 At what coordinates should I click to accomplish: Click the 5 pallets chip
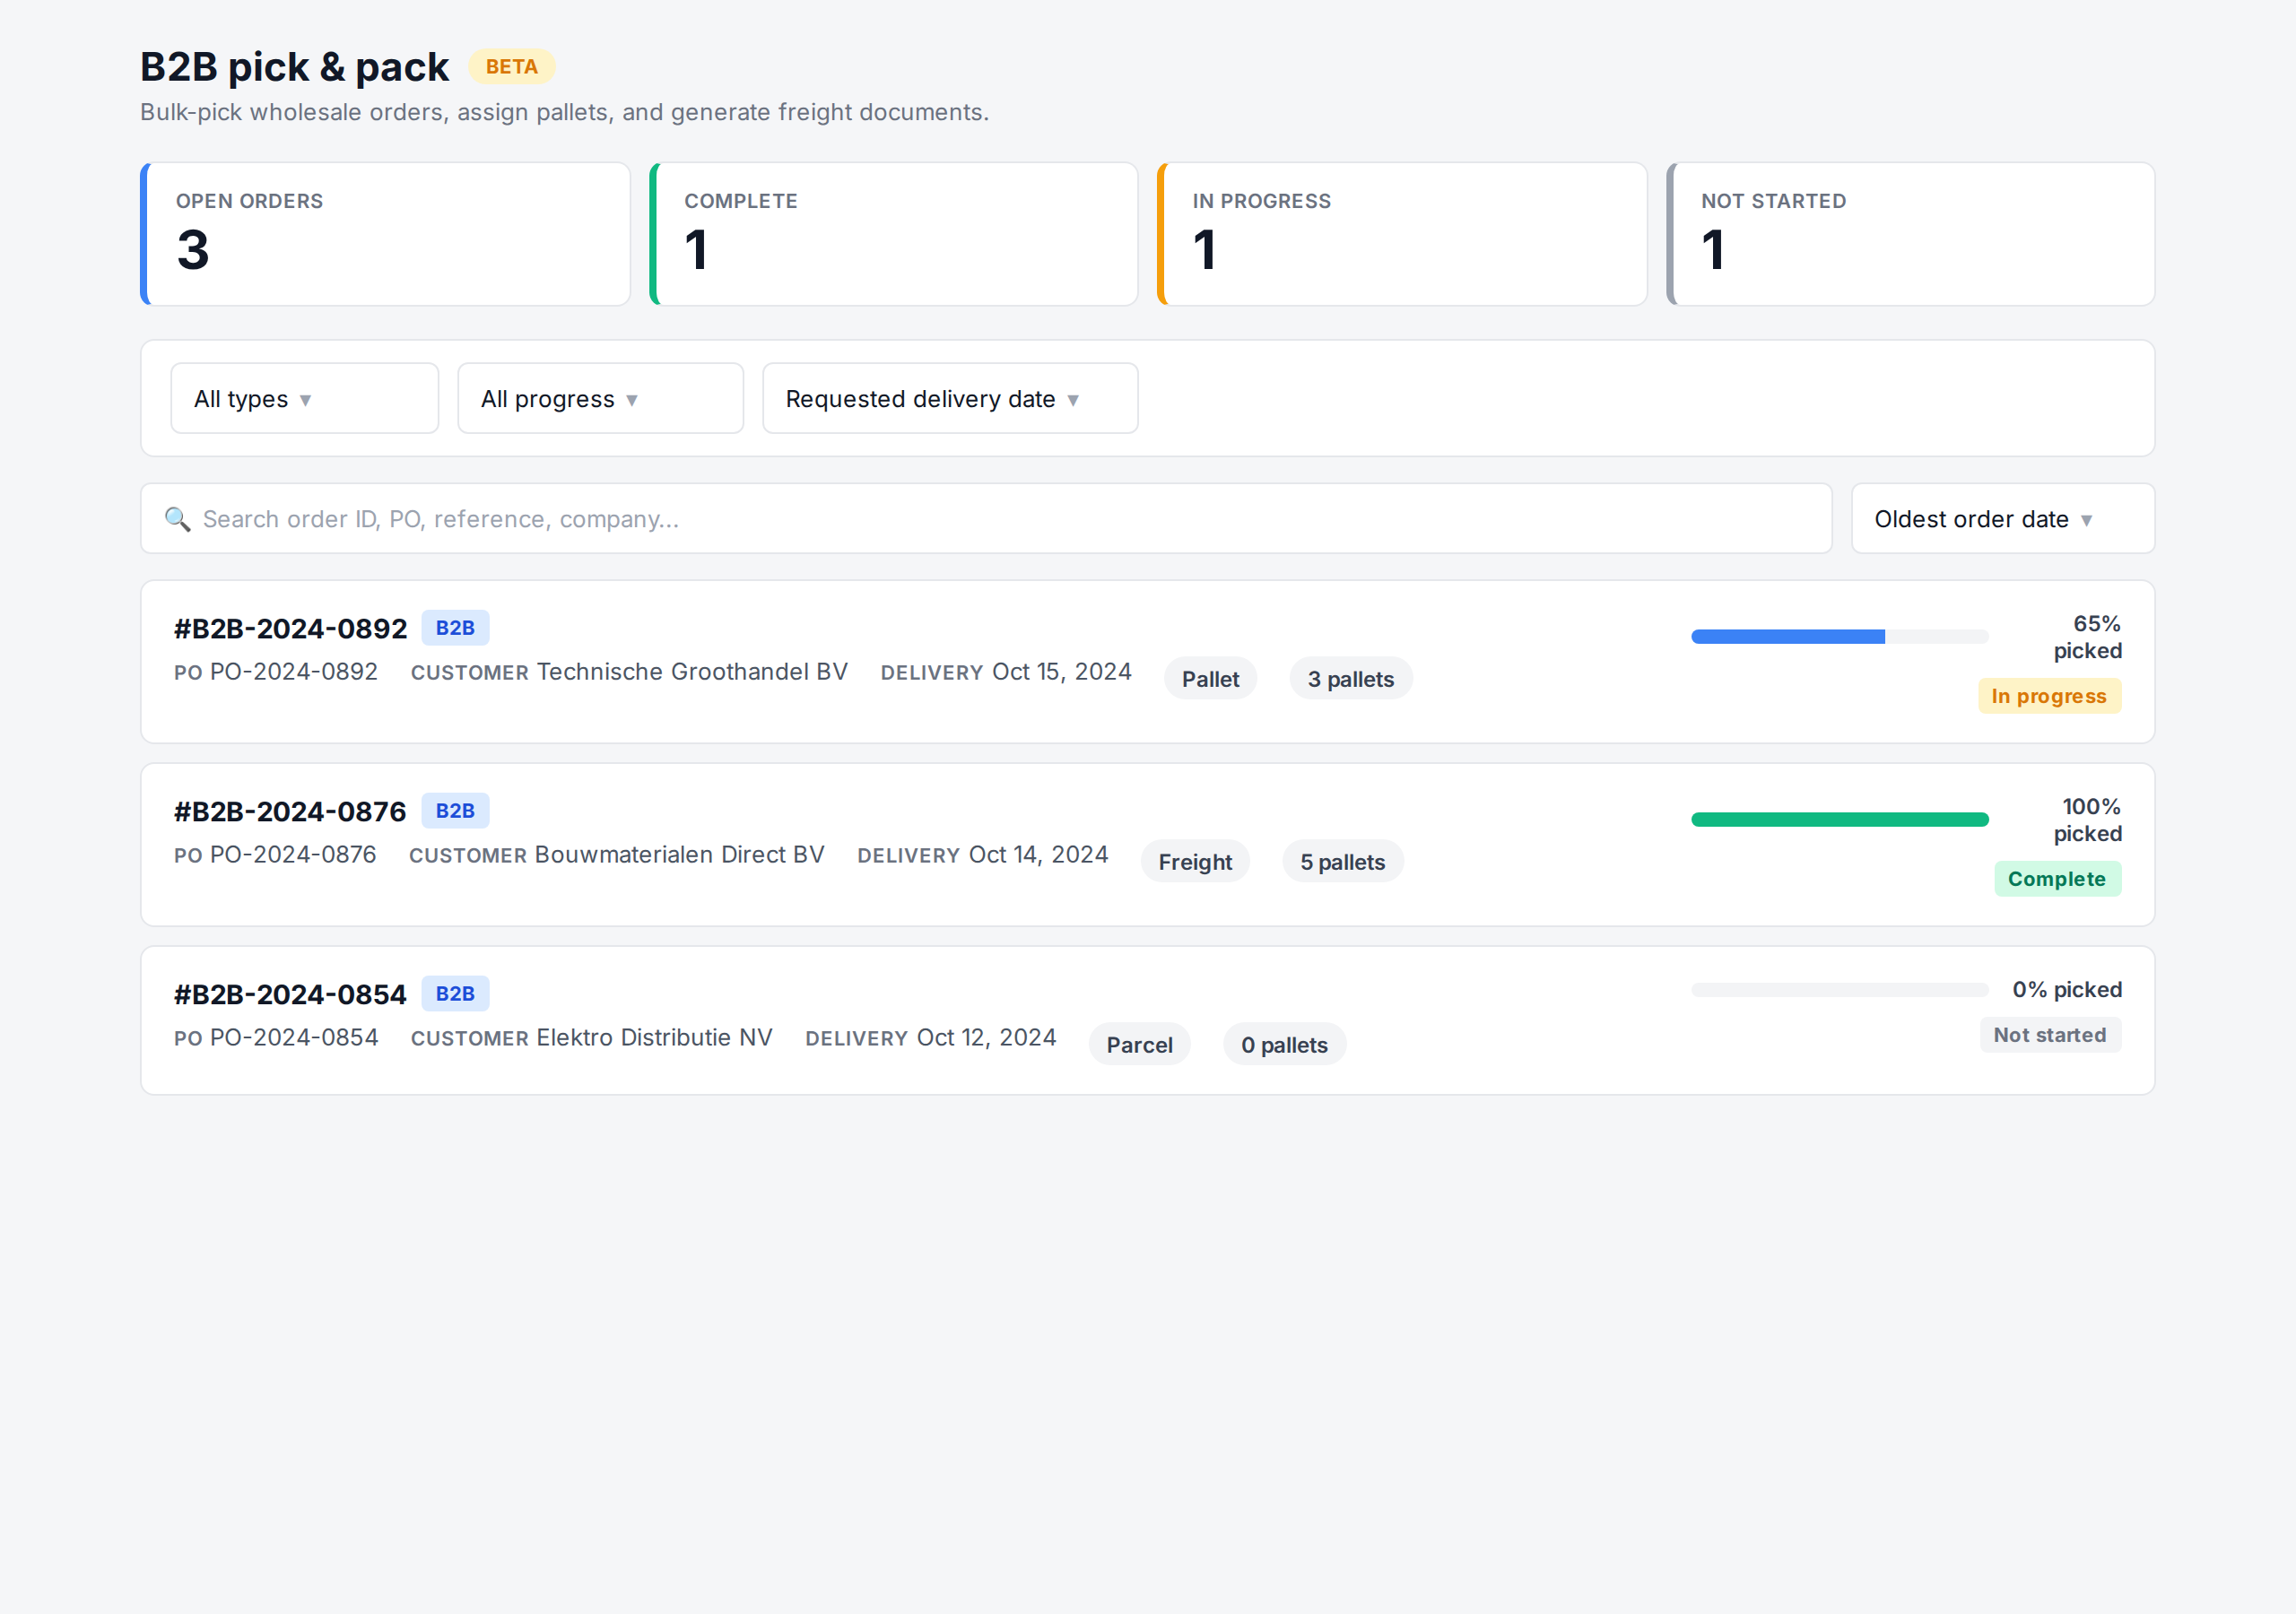1342,862
